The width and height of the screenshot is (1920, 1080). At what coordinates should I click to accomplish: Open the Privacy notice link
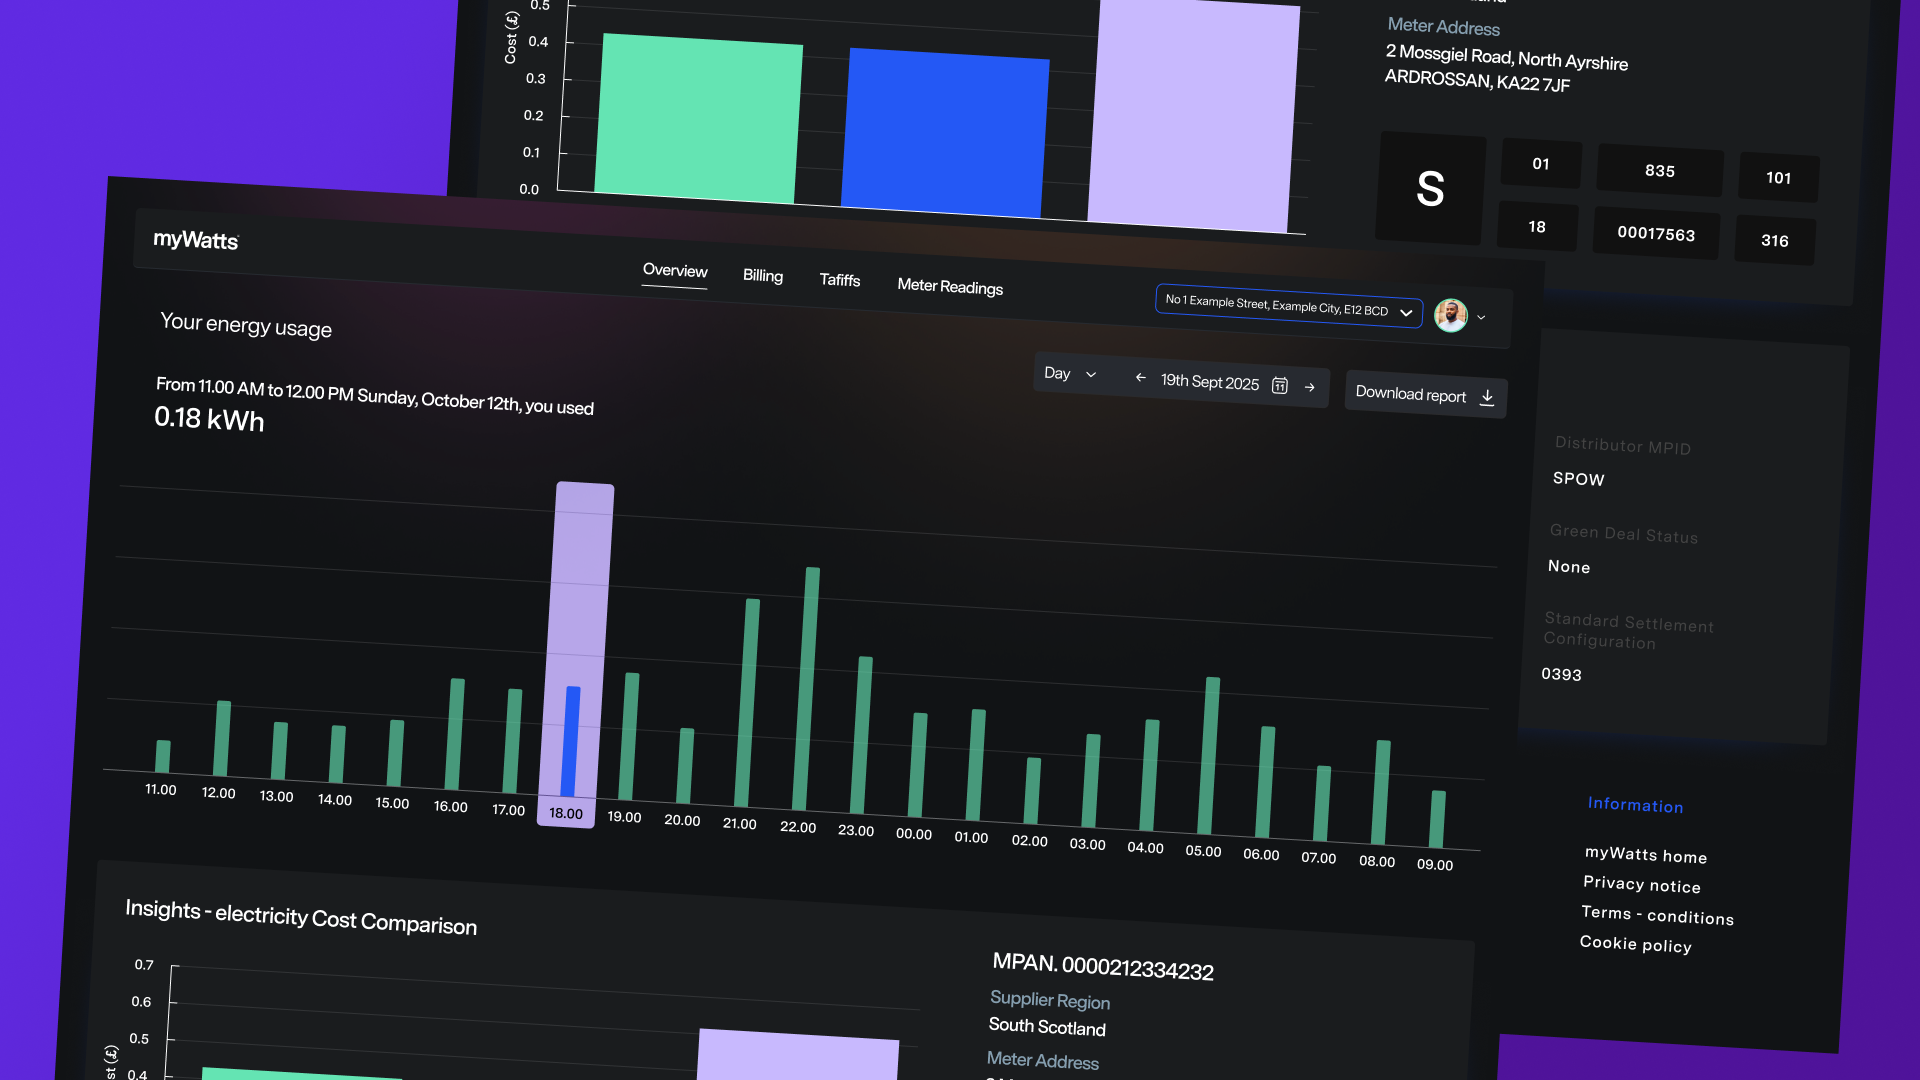[x=1641, y=884]
